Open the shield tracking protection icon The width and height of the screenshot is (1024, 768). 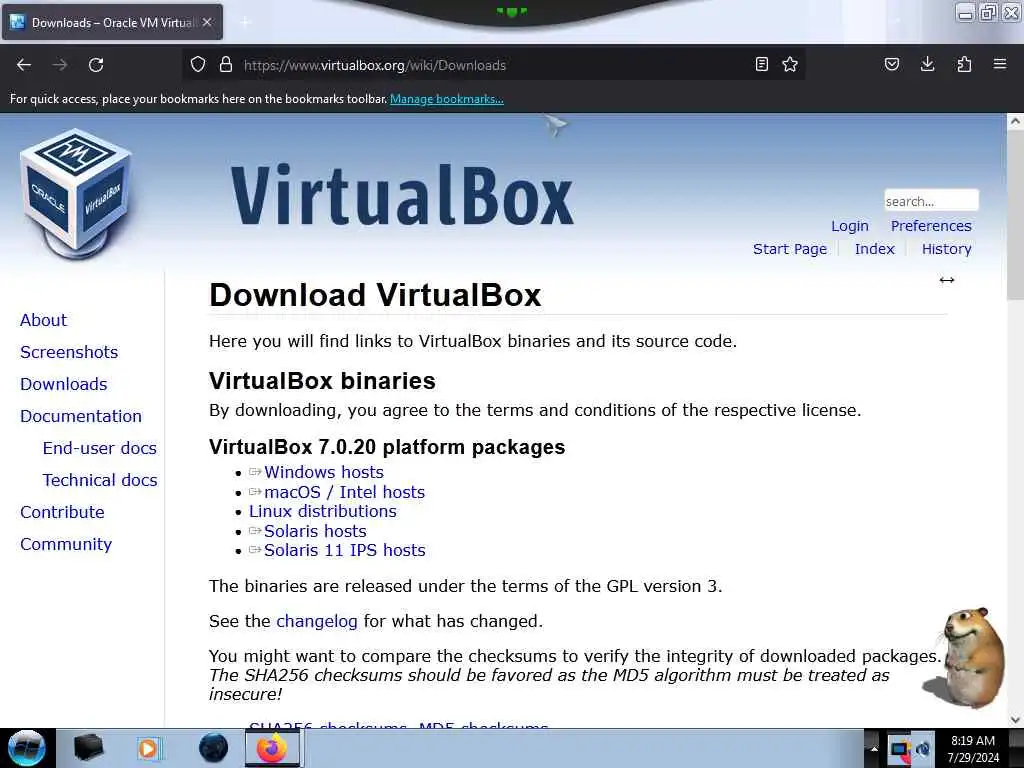pyautogui.click(x=198, y=65)
